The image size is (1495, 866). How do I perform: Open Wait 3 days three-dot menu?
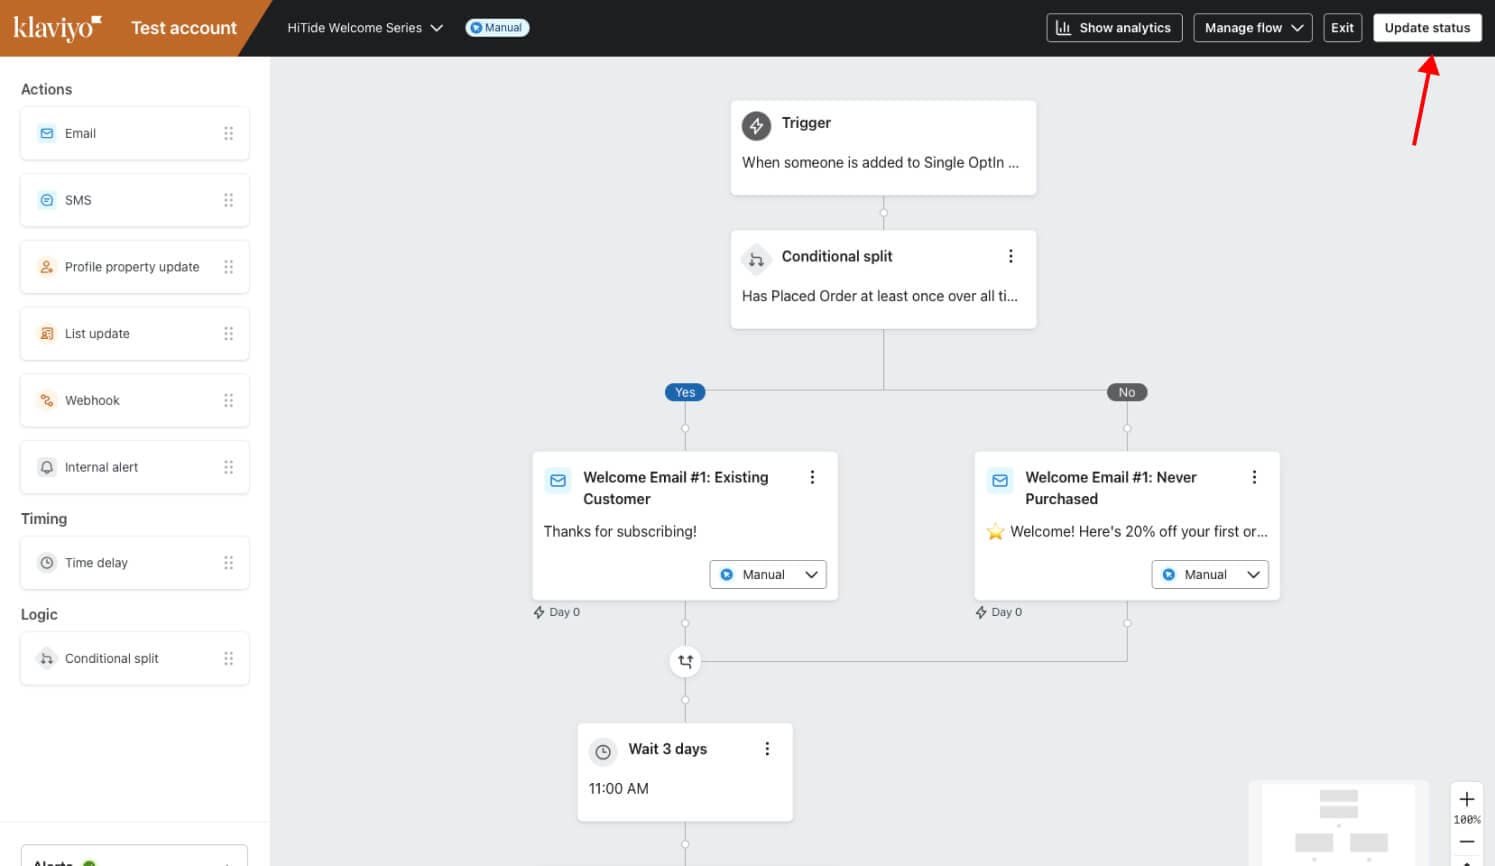click(x=767, y=749)
